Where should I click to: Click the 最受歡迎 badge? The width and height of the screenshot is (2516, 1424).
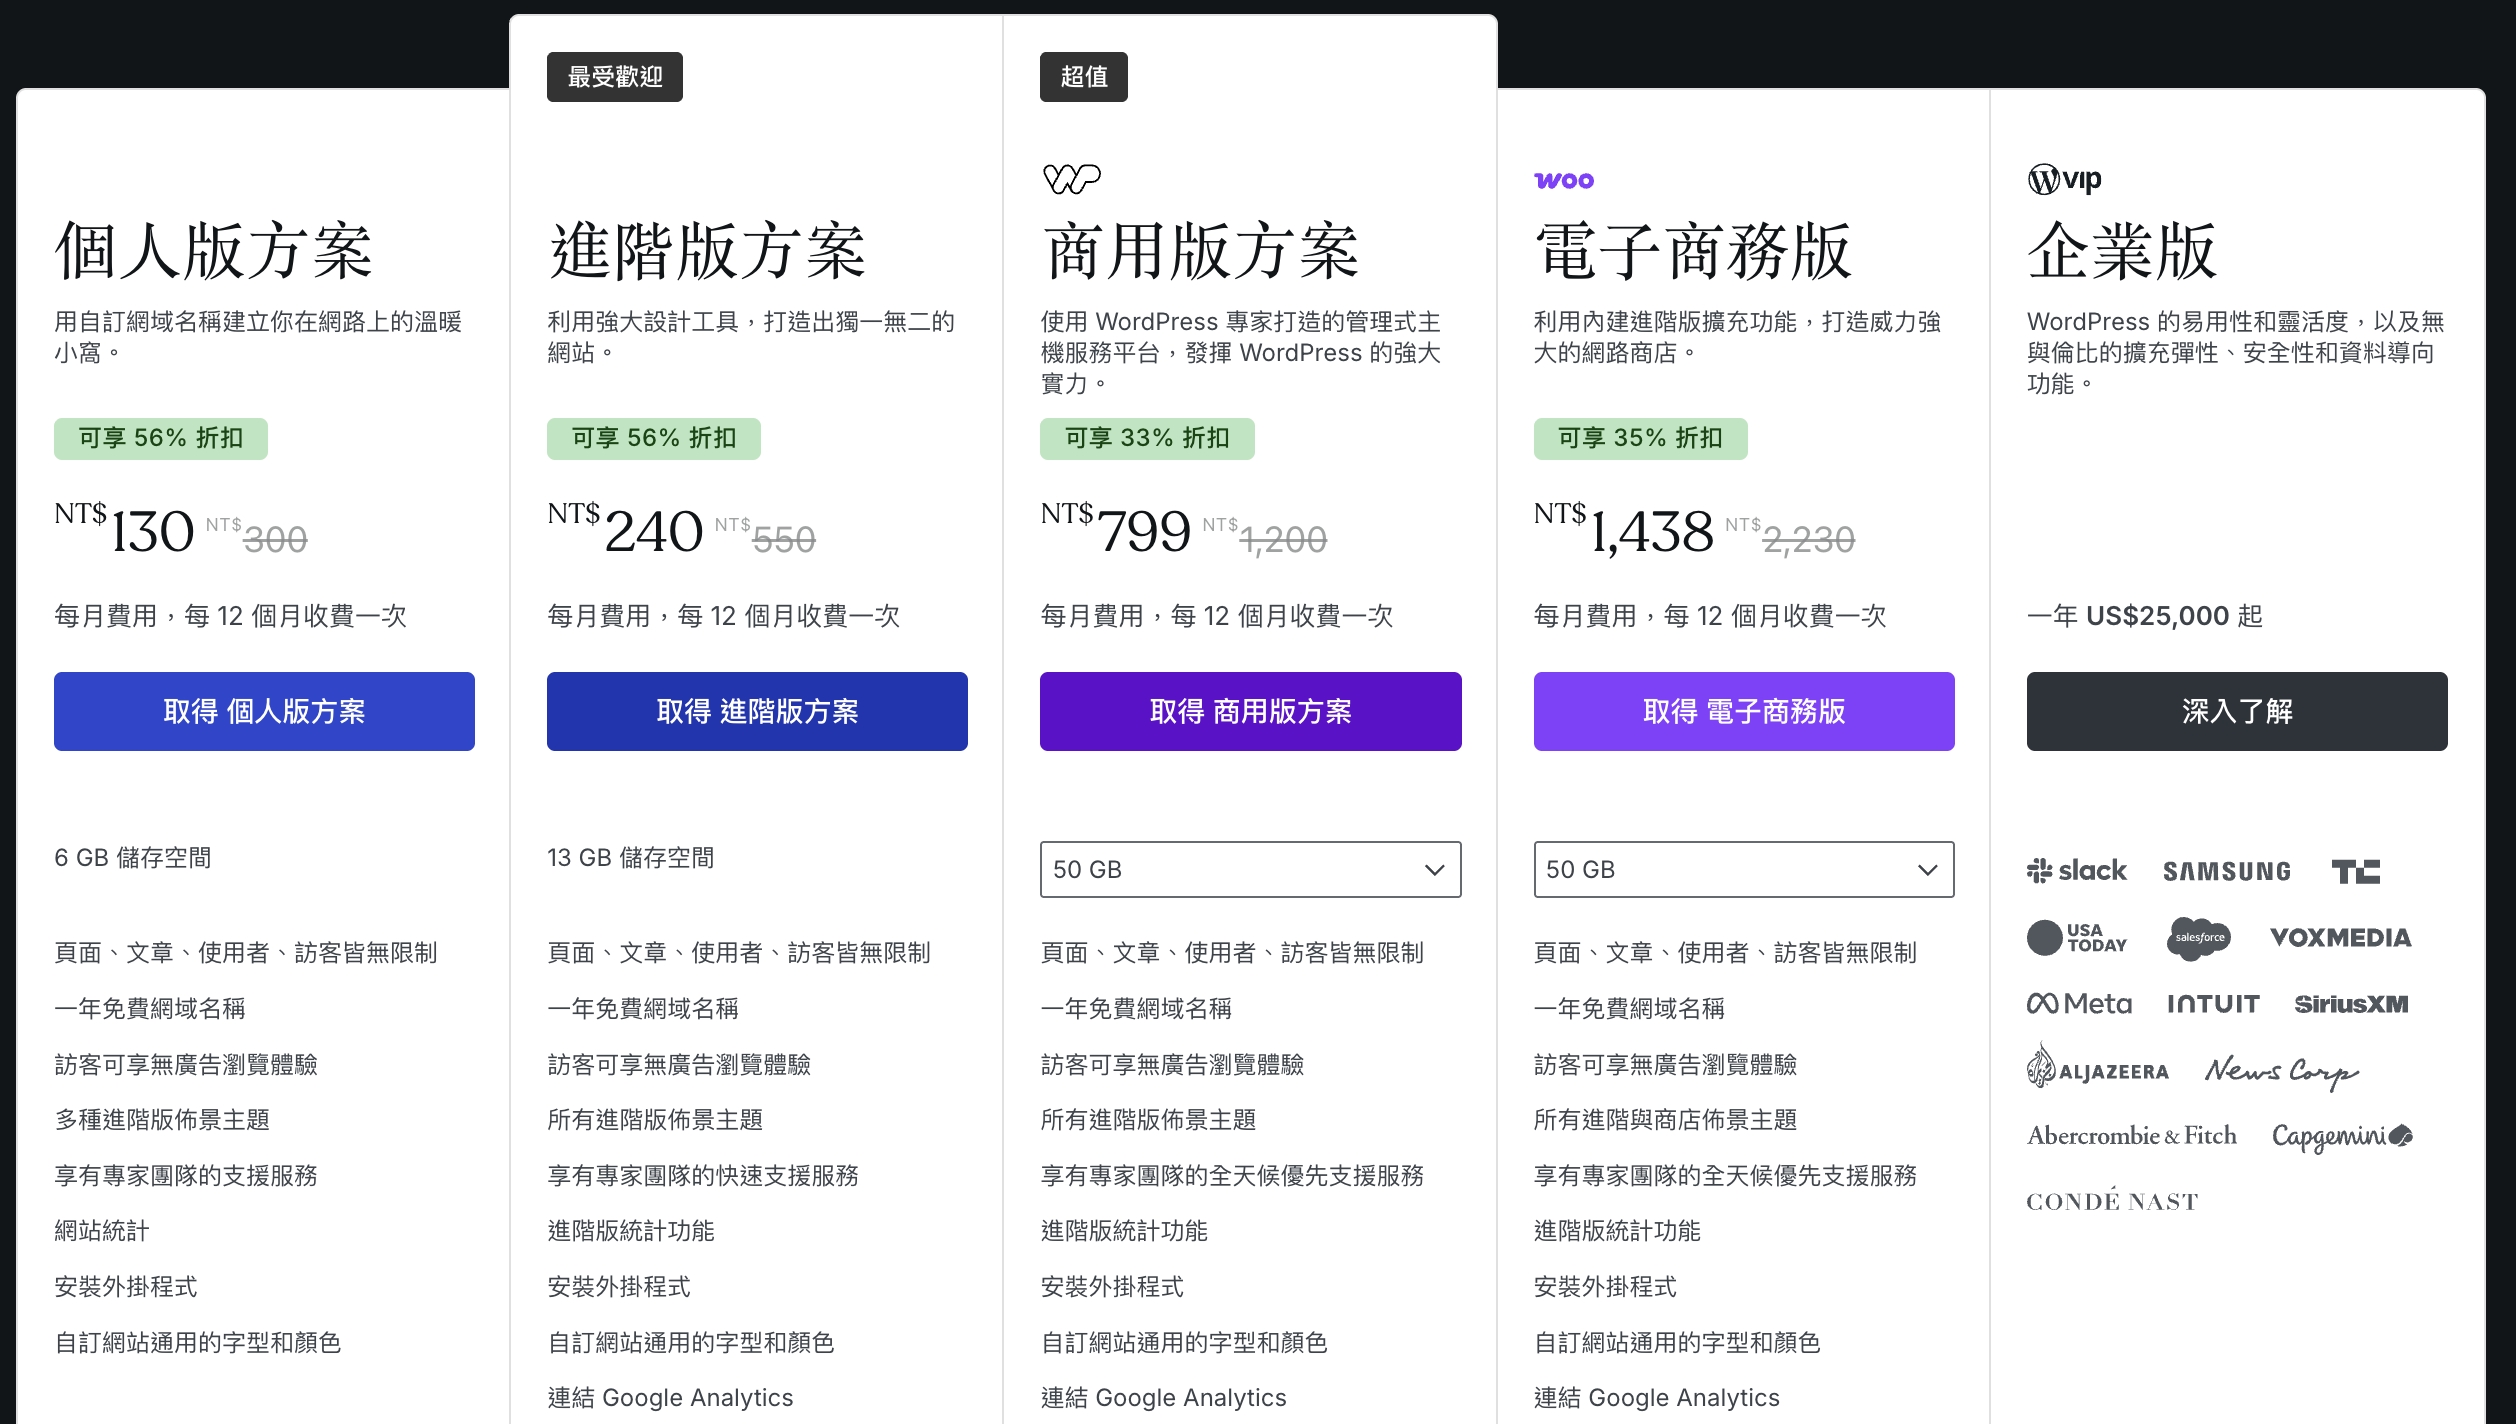[615, 77]
